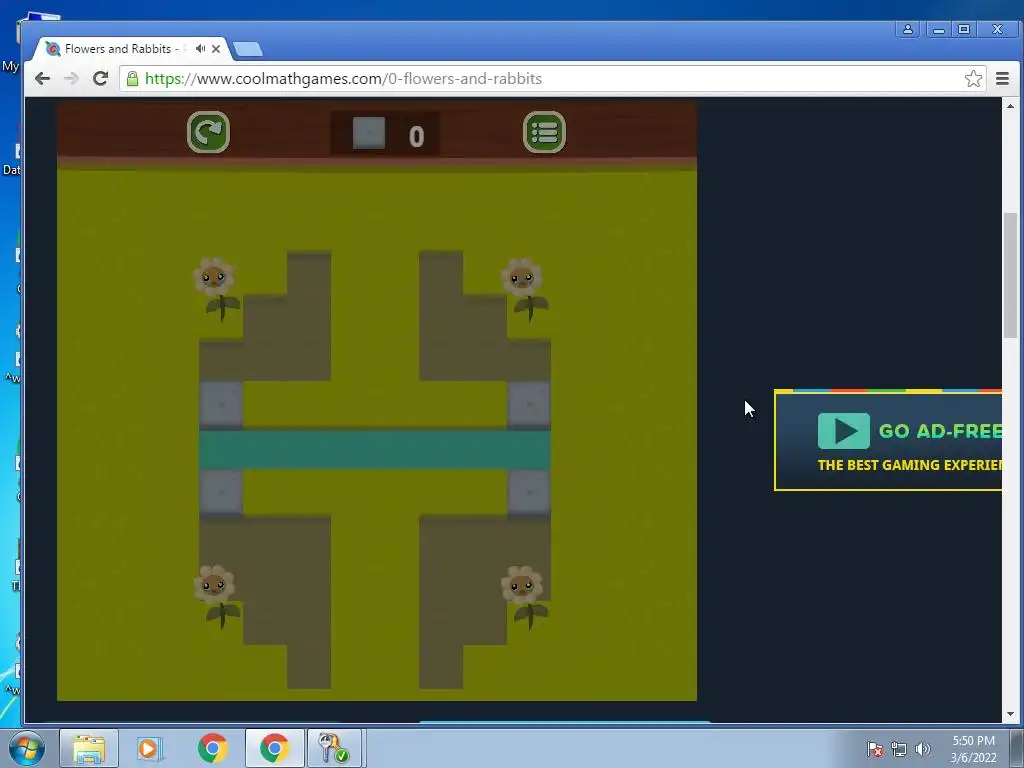The width and height of the screenshot is (1024, 768).
Task: Click the lower-right stone block
Action: pos(529,492)
